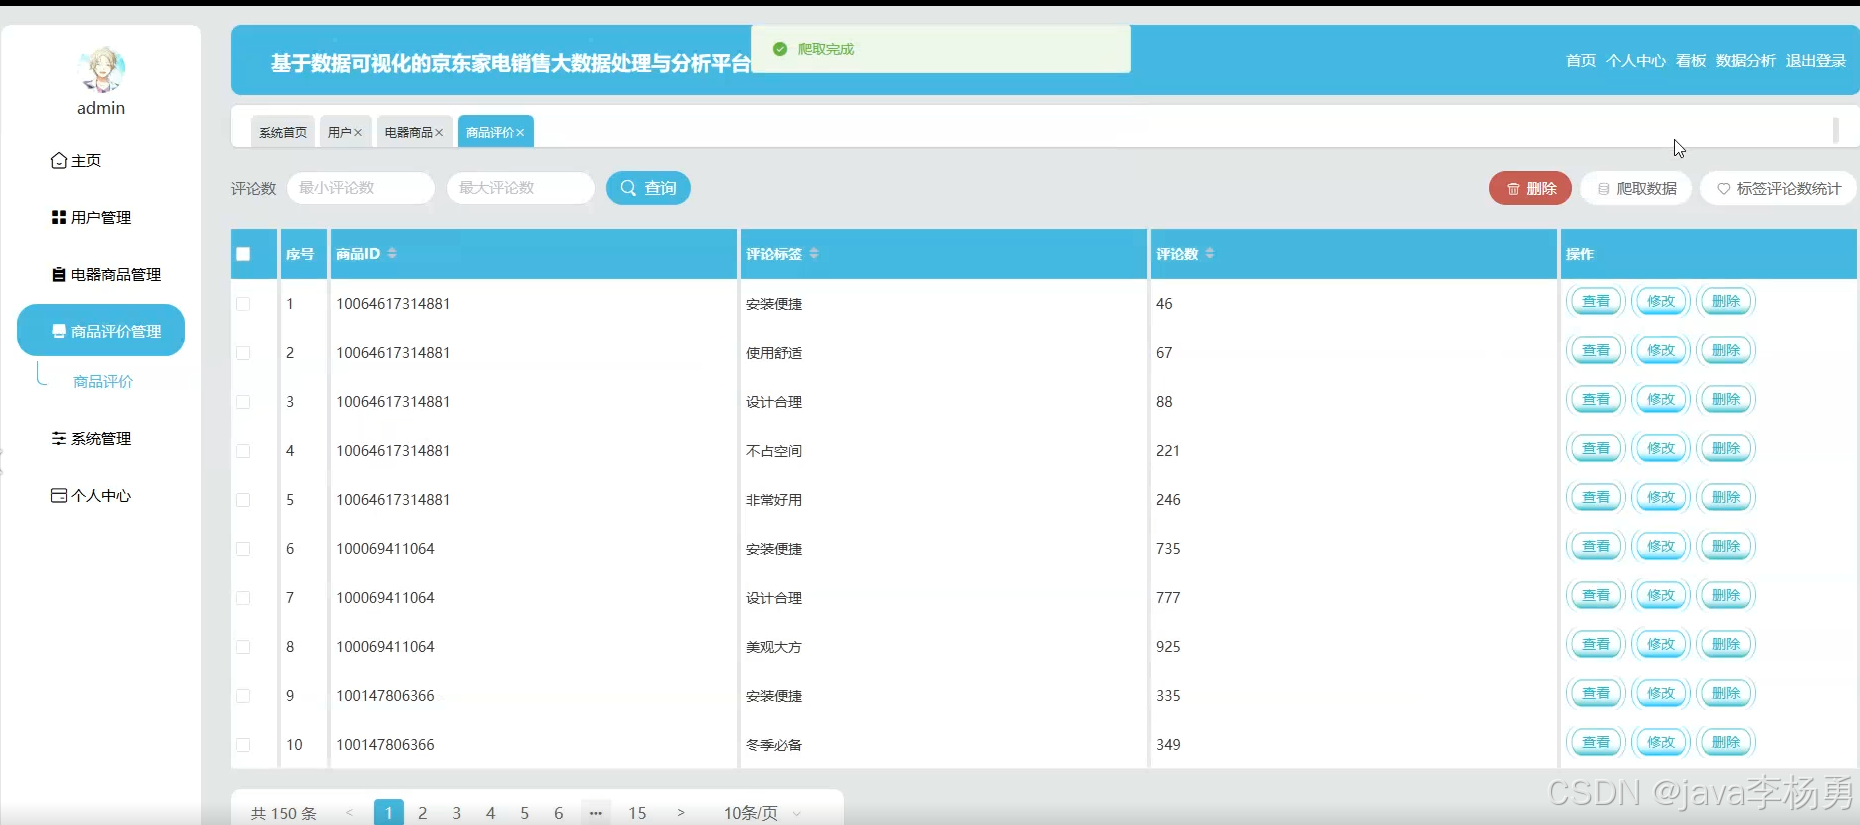Click 首页 in top navigation

pos(1581,61)
